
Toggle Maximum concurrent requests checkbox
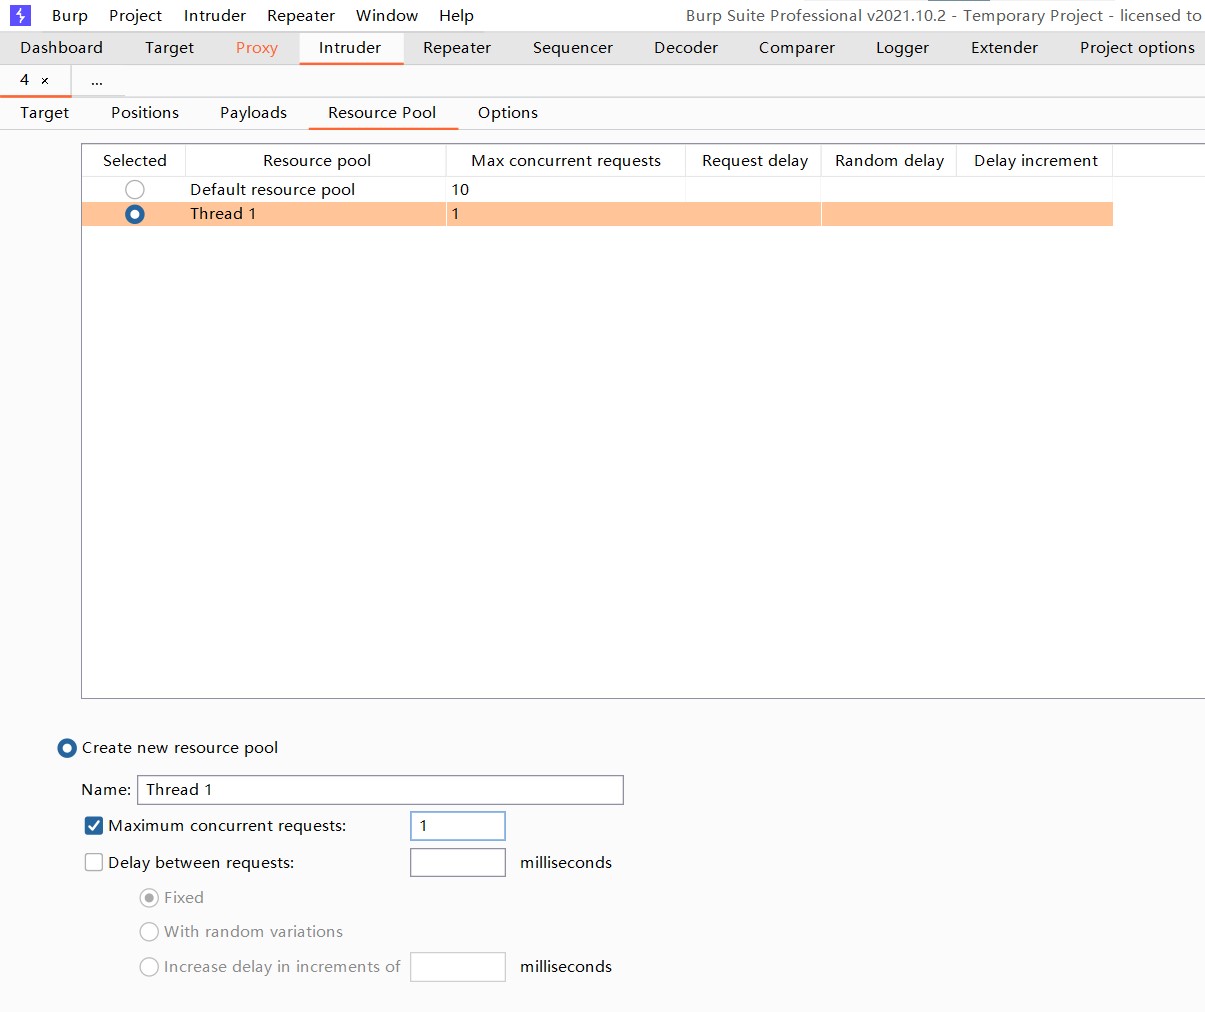(94, 826)
